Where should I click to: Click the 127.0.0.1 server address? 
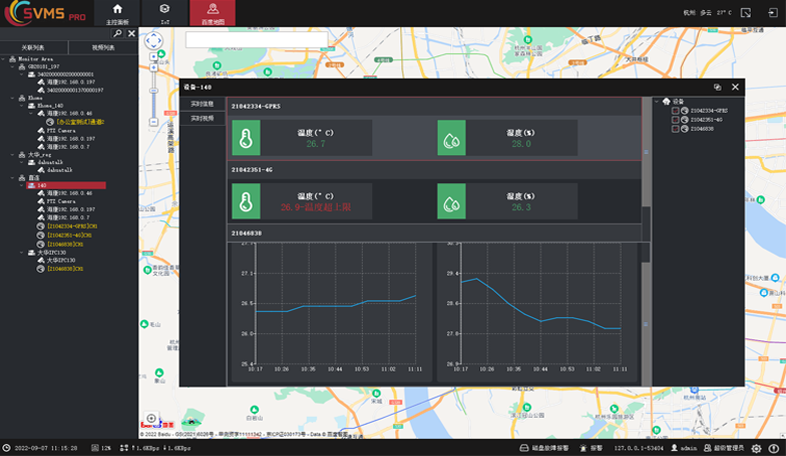coord(638,448)
